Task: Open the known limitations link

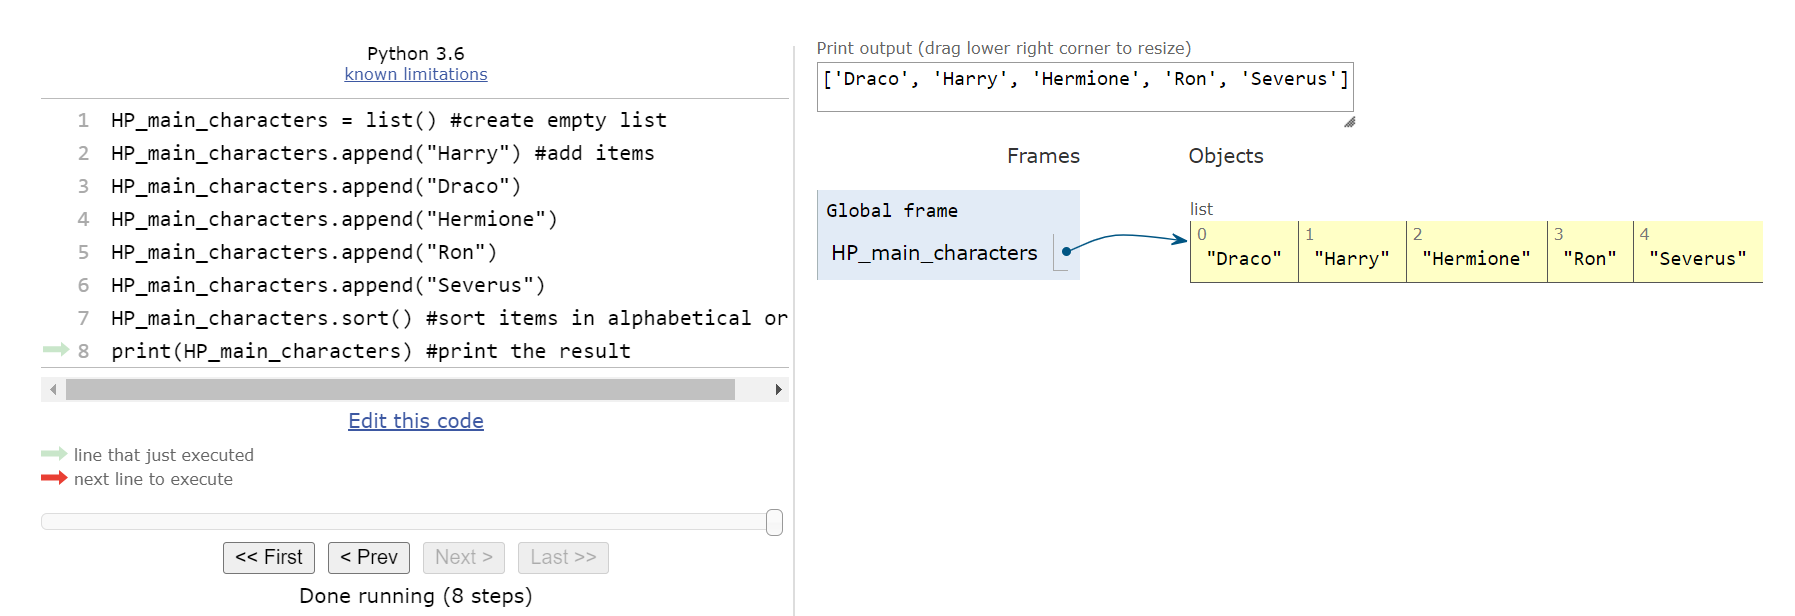Action: click(x=416, y=74)
